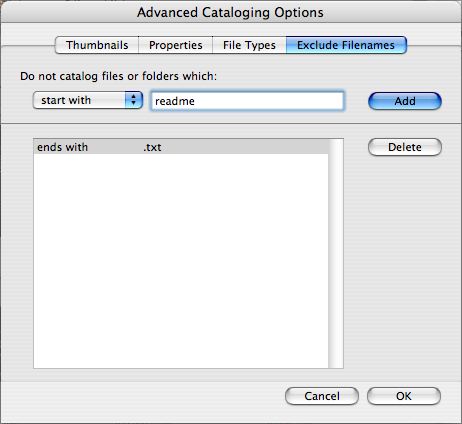Select the 'ends with .txt' list row
Viewport: 462px width, 424px height.
181,147
